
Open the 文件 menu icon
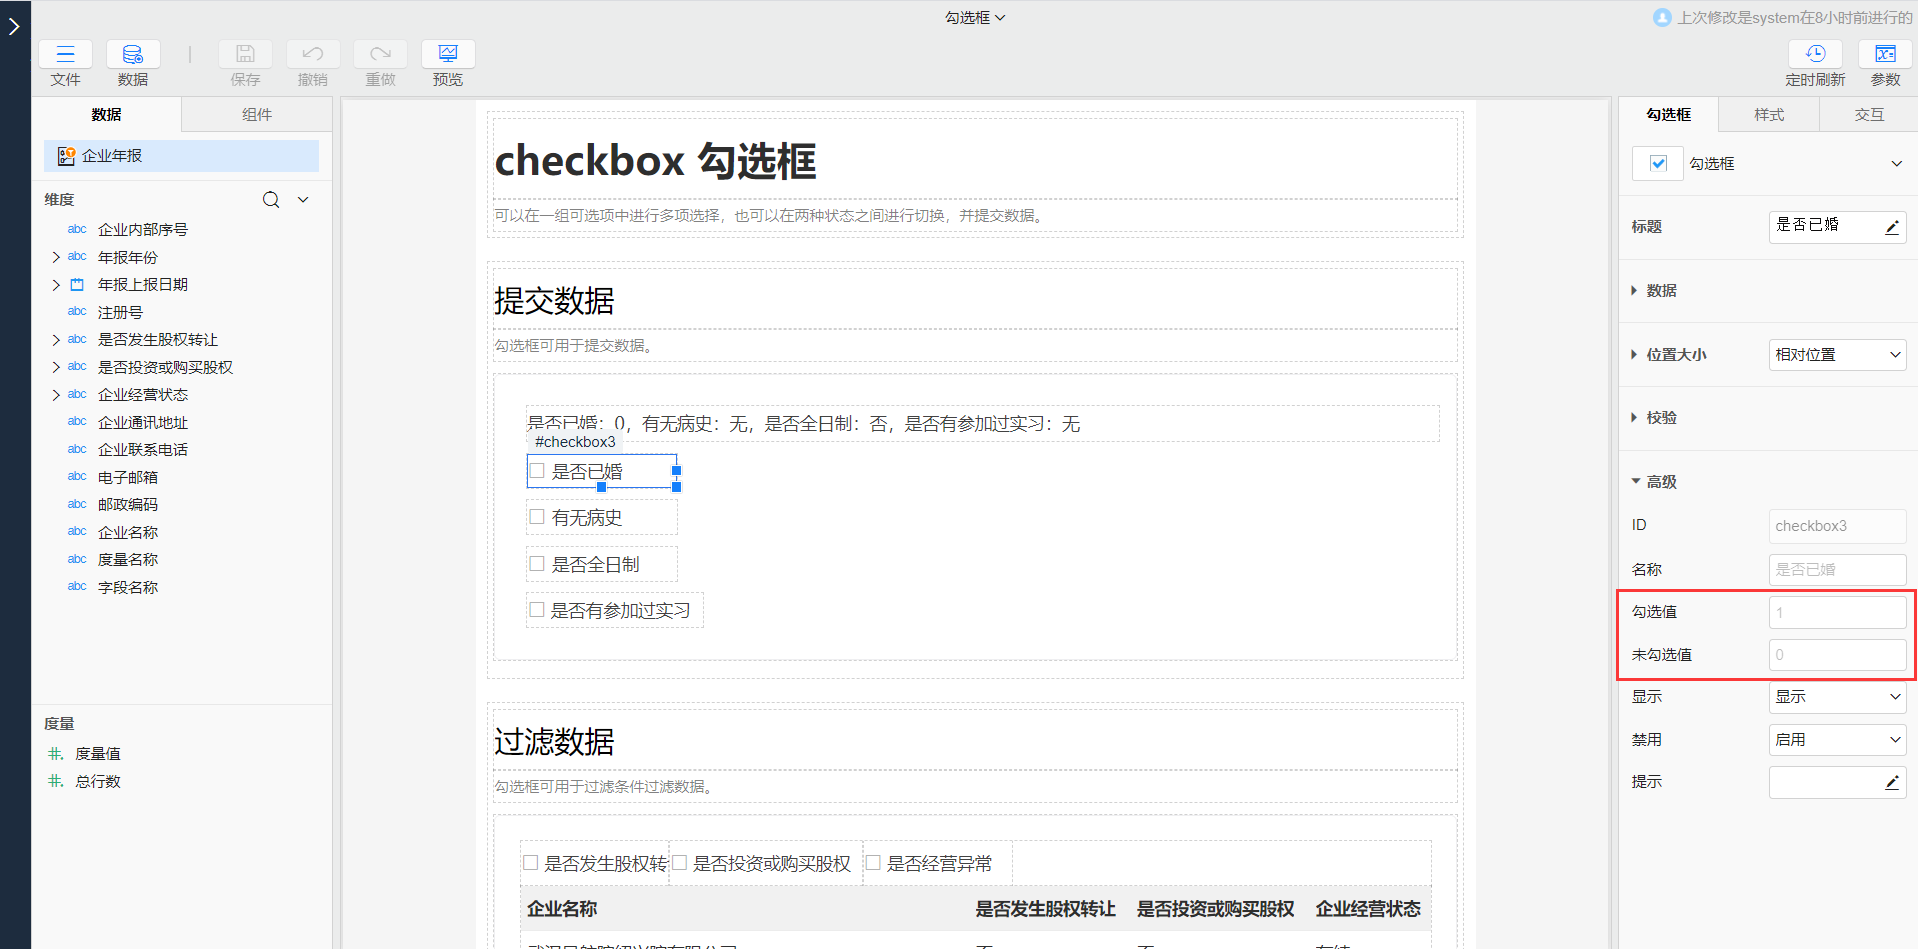(65, 54)
